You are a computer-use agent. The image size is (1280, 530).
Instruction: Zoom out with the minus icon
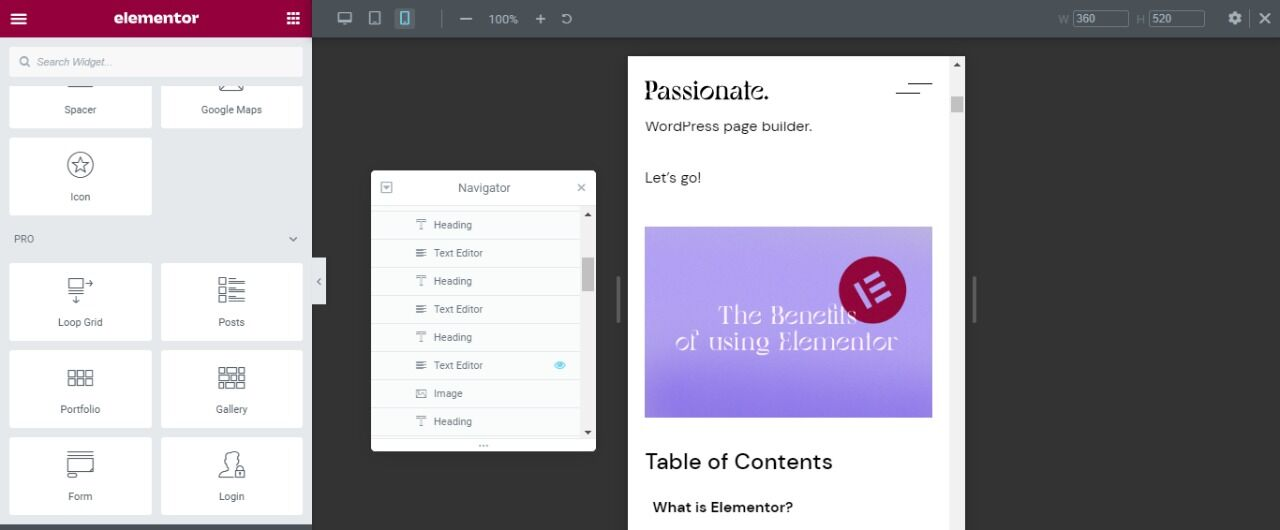(x=466, y=19)
